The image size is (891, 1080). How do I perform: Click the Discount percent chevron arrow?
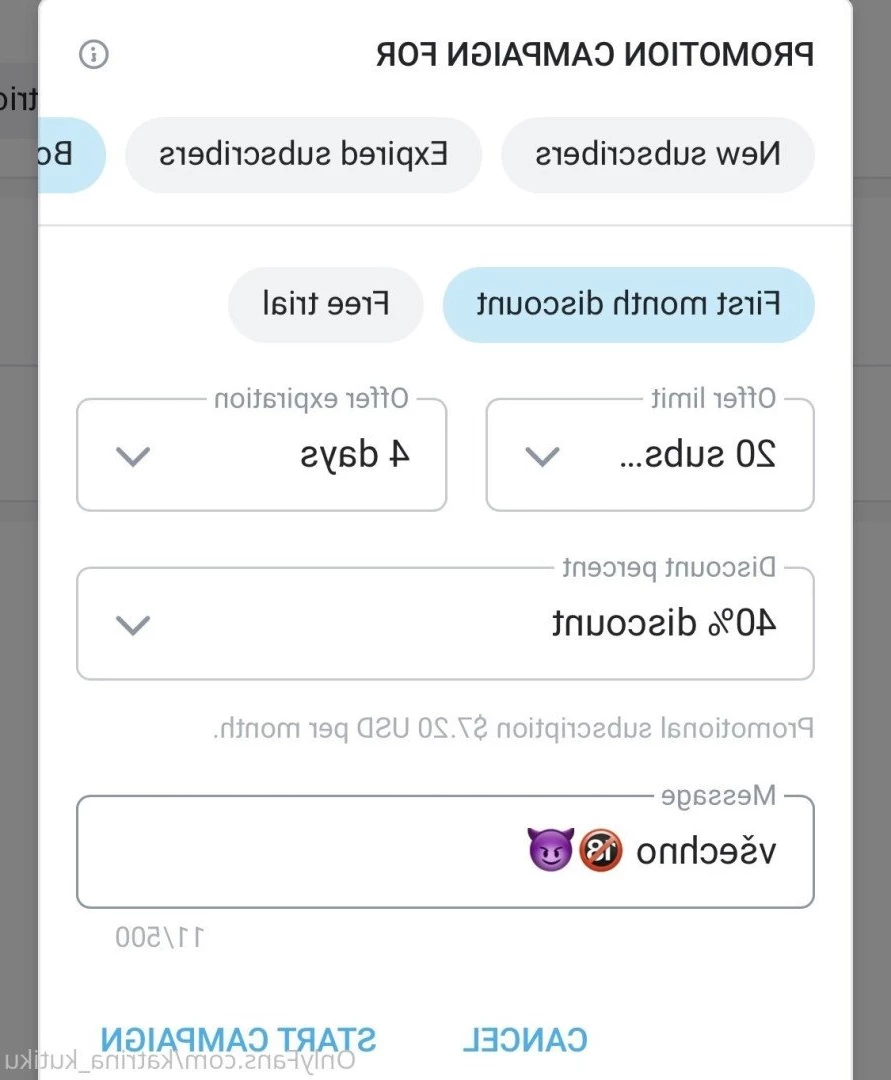coord(133,625)
